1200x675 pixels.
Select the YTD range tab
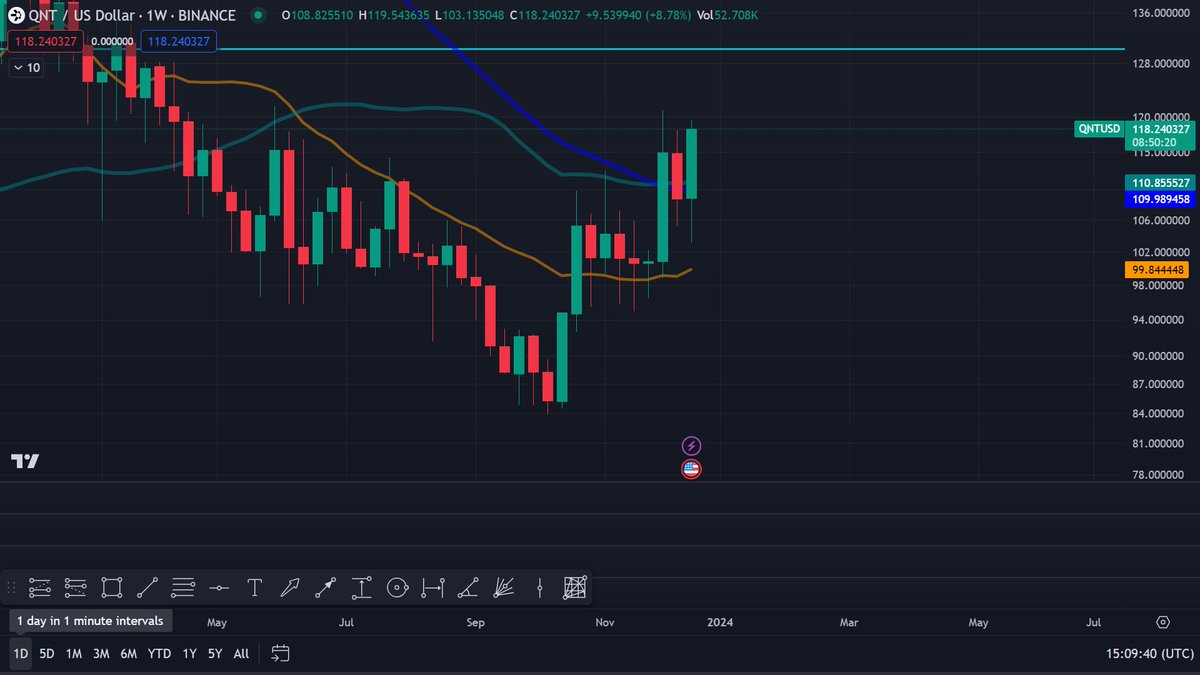pos(158,653)
